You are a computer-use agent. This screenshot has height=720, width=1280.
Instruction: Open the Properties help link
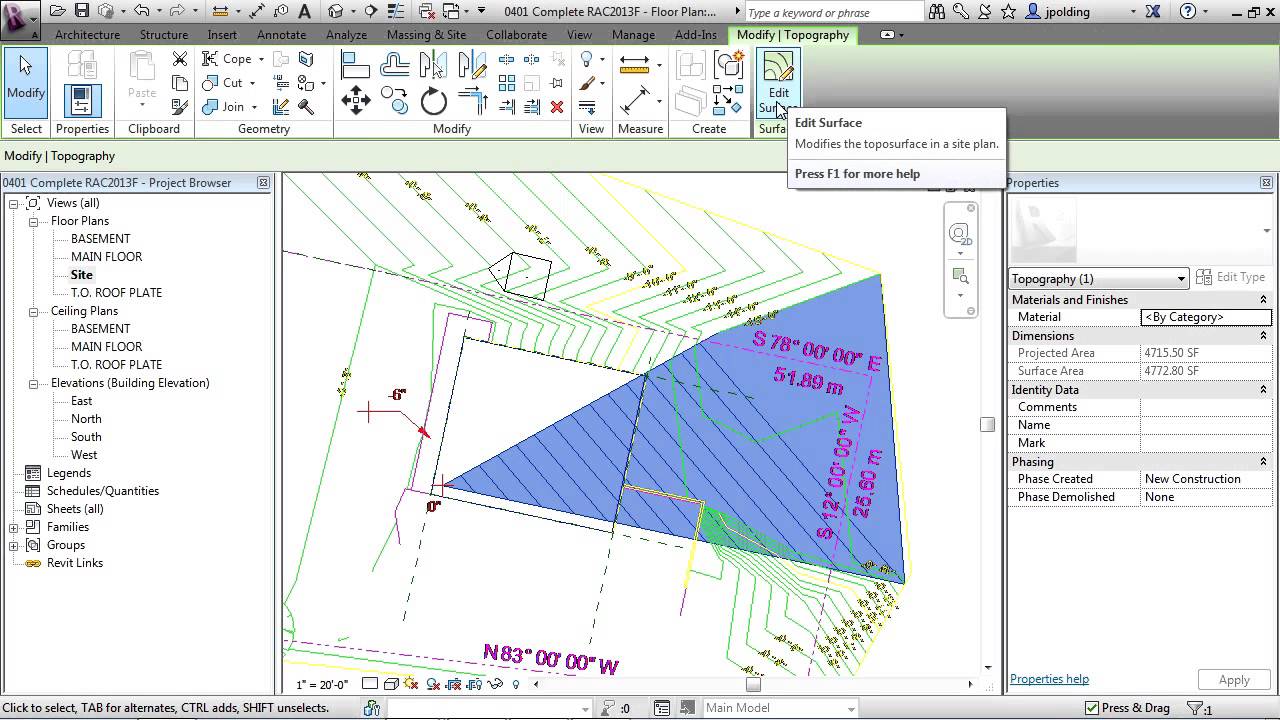point(1049,679)
